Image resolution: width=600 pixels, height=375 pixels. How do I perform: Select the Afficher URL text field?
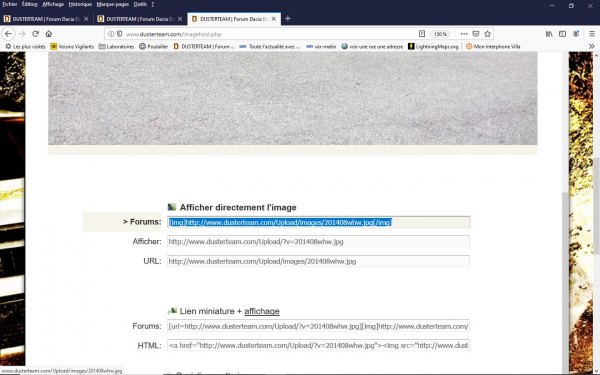coord(318,242)
